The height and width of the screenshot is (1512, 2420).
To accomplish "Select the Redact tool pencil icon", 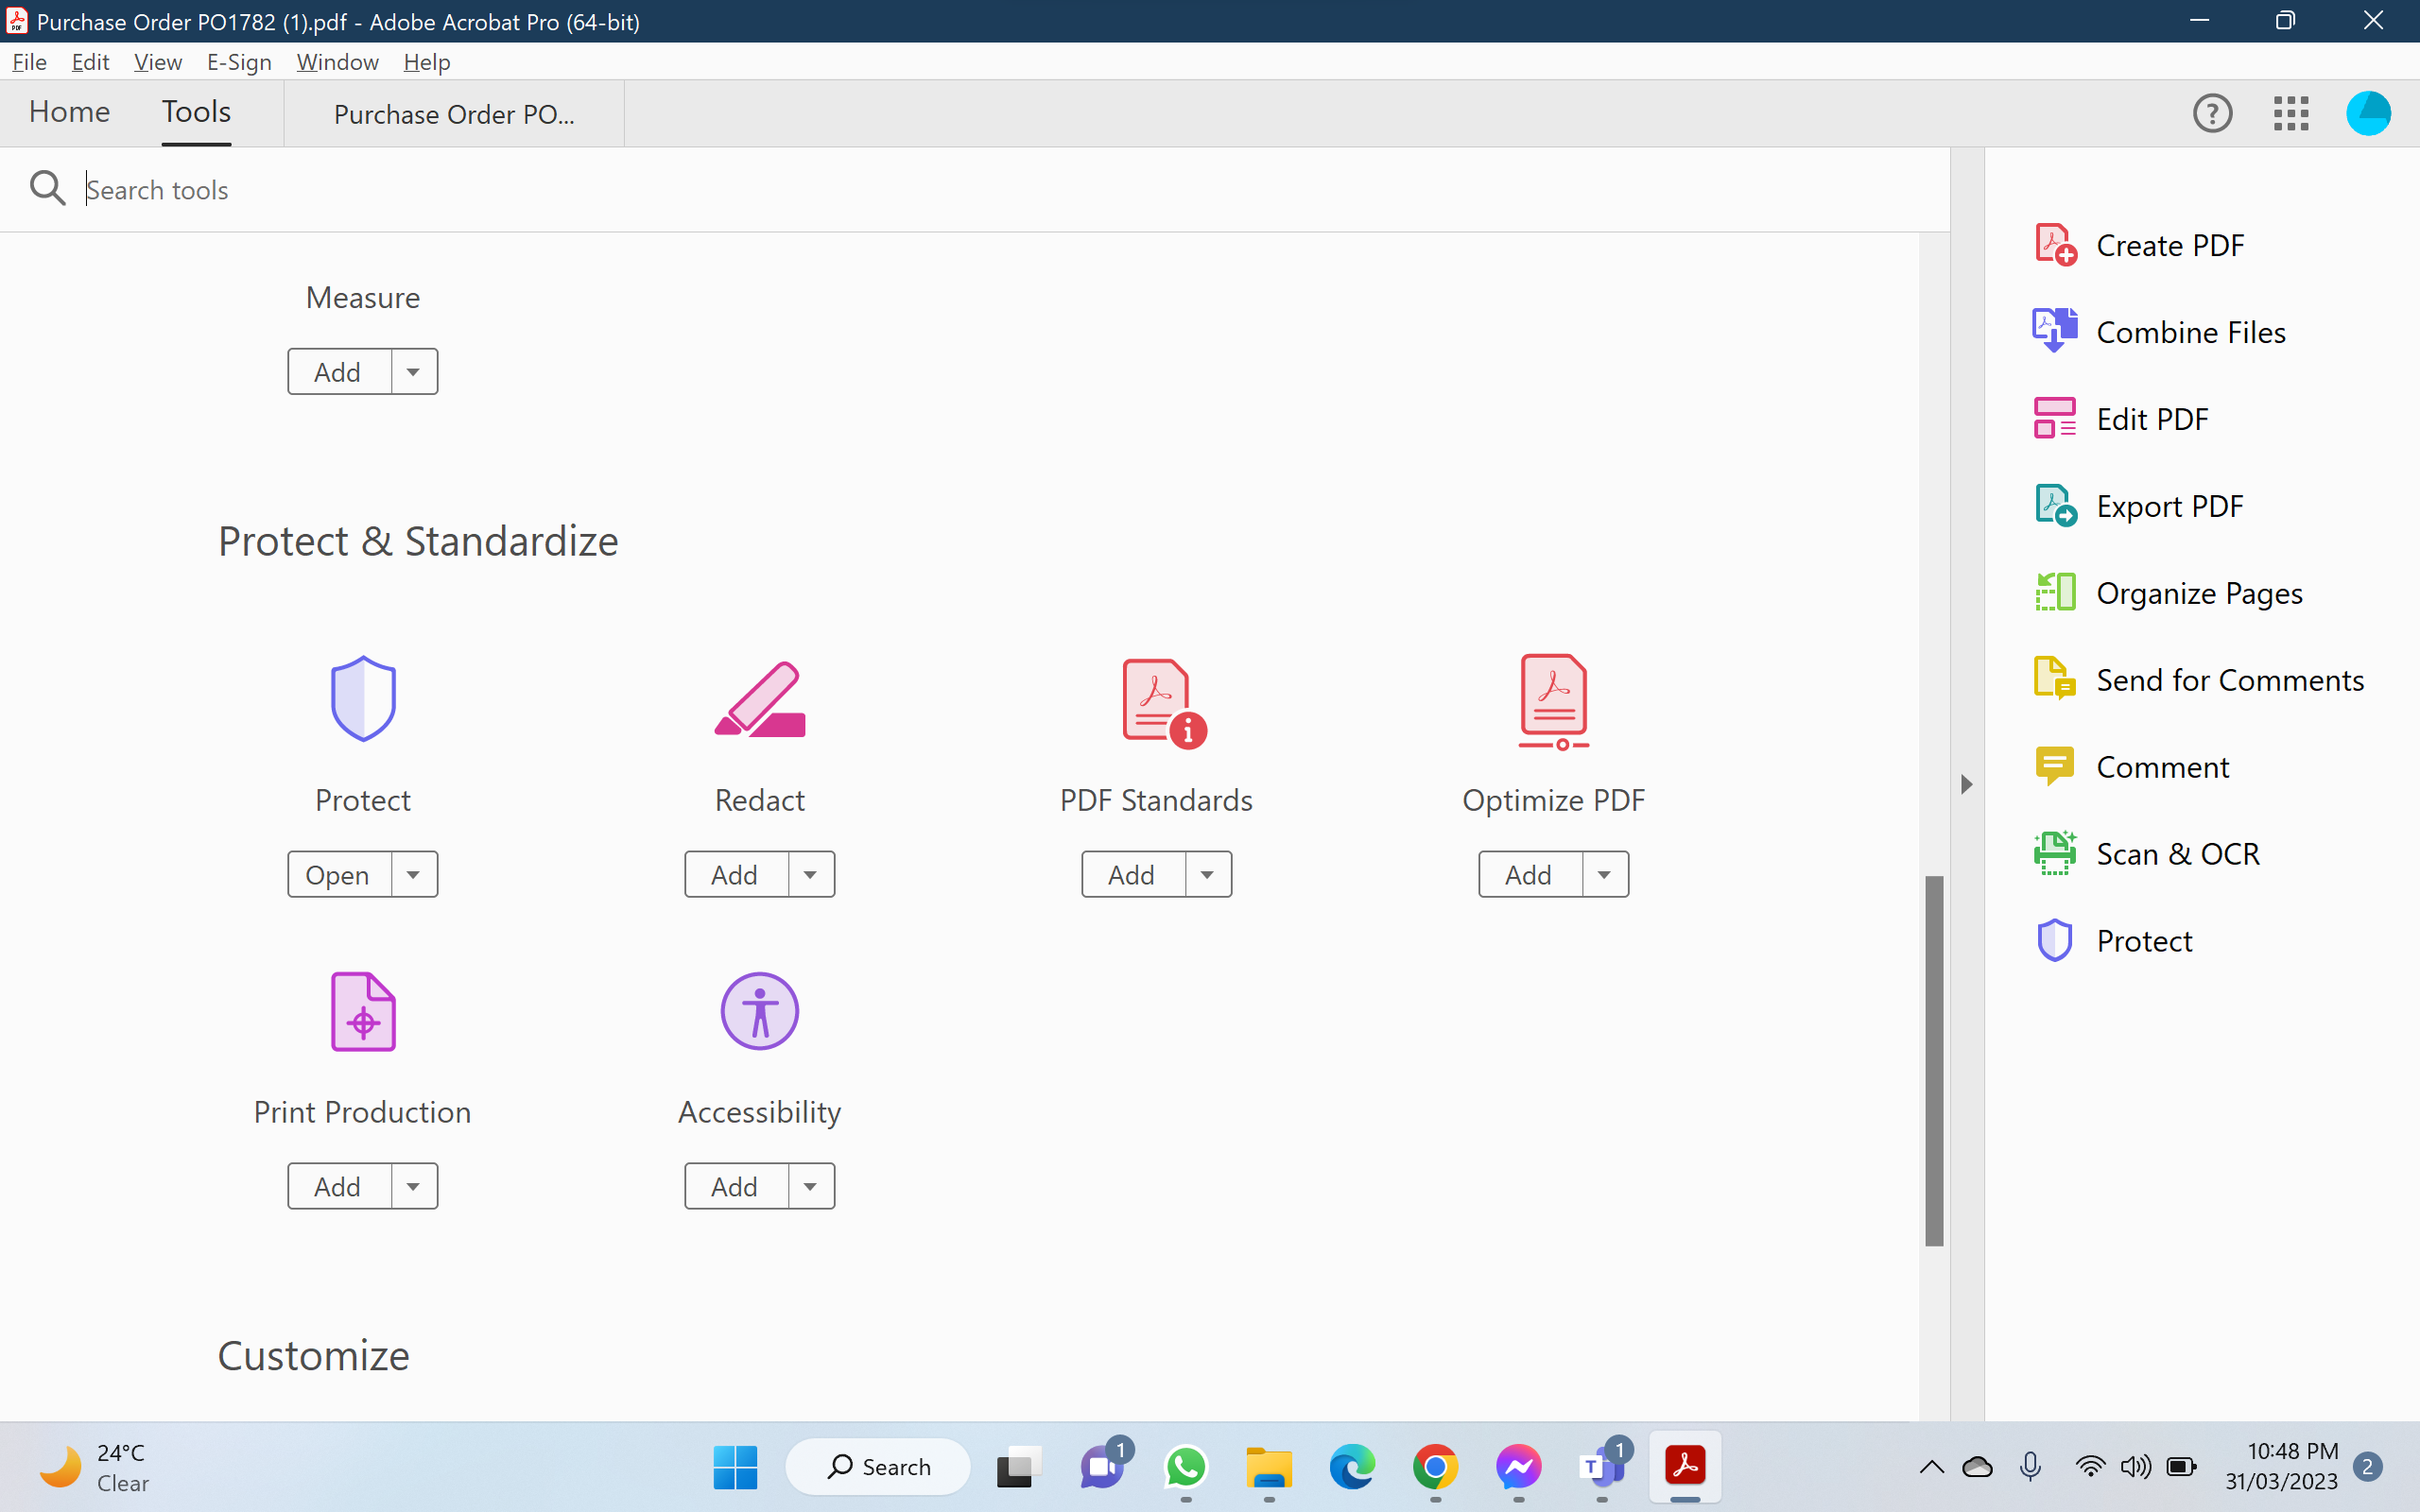I will (x=759, y=700).
